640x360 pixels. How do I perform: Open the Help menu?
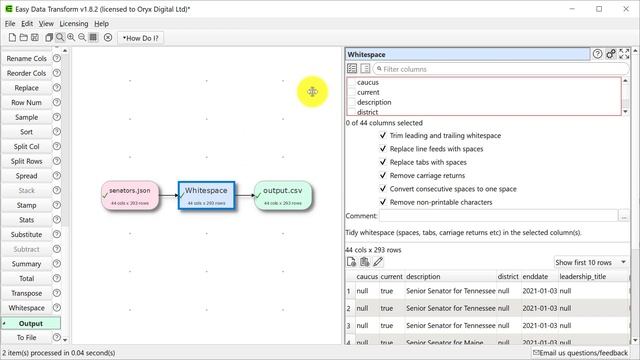click(102, 24)
